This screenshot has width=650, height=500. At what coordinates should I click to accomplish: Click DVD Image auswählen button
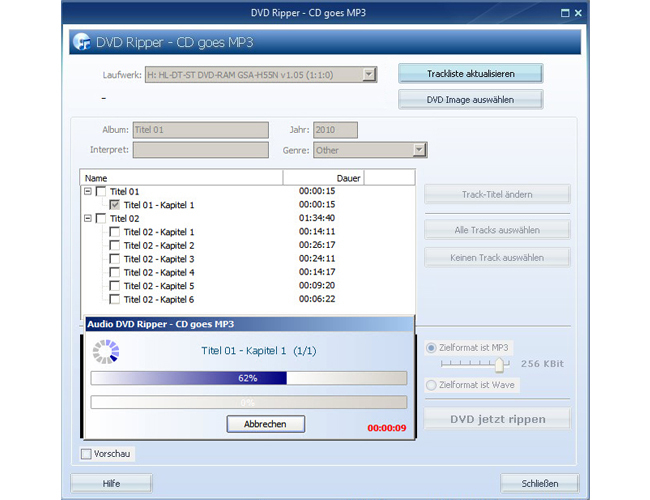click(x=471, y=100)
